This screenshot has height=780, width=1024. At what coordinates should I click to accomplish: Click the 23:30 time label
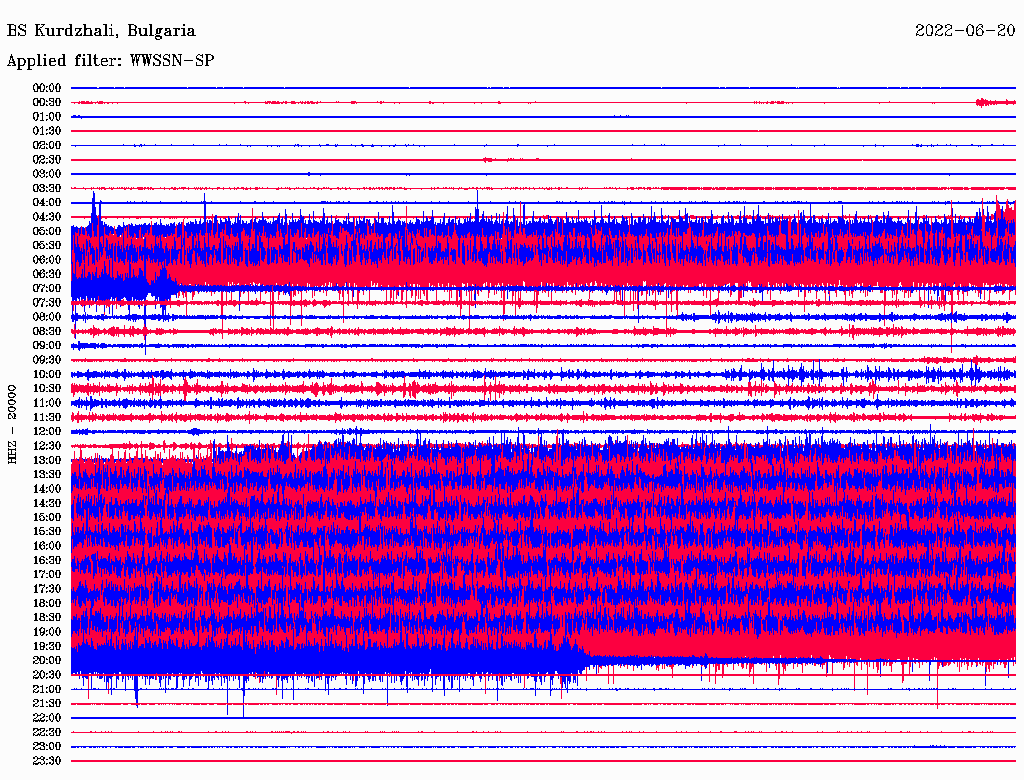pyautogui.click(x=47, y=761)
